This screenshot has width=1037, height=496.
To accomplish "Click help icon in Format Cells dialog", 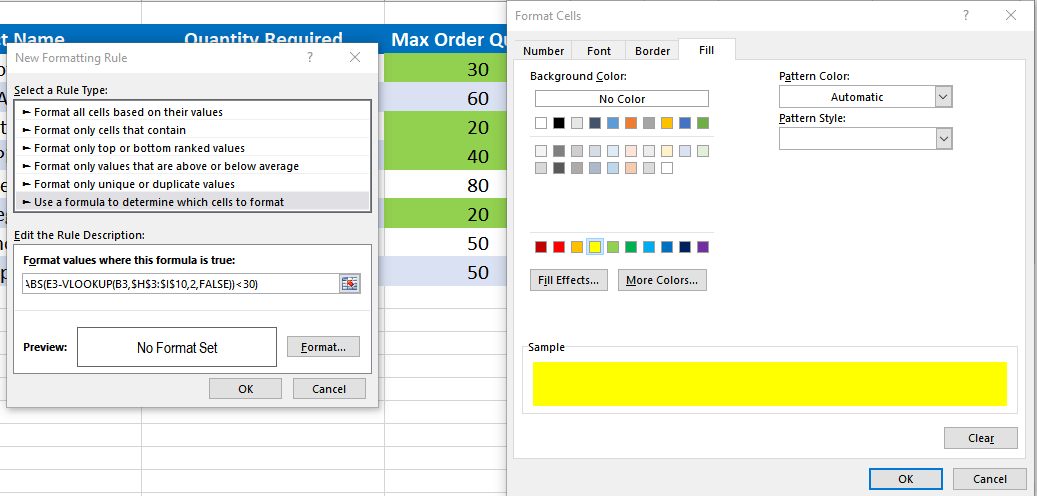I will pos(966,16).
